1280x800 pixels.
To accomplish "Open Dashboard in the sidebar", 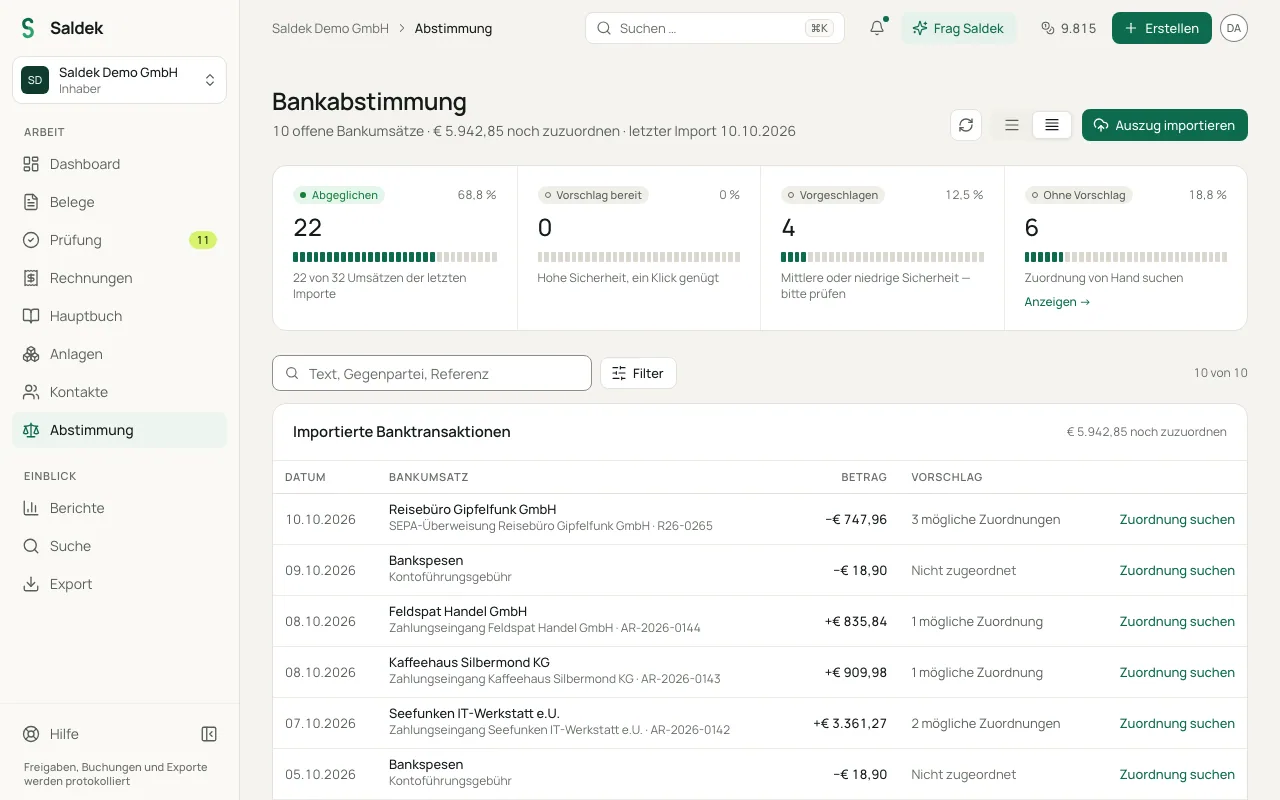I will pos(119,164).
